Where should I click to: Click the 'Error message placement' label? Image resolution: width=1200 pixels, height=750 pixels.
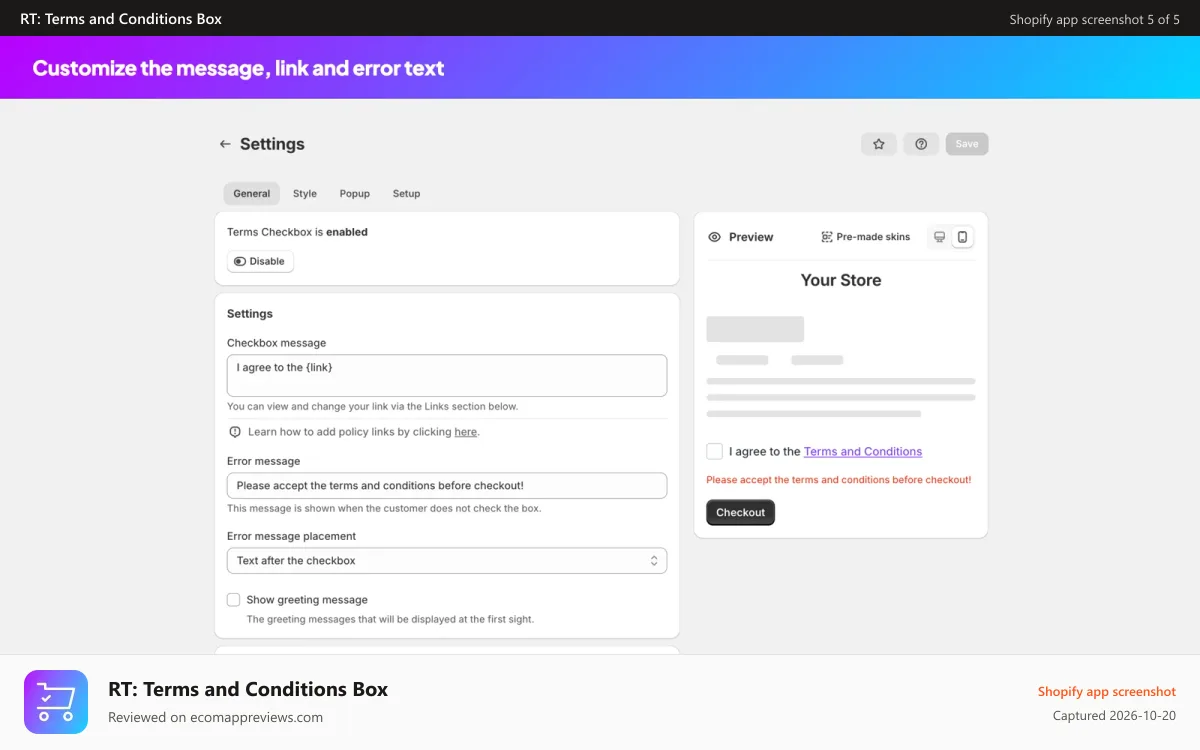point(291,536)
